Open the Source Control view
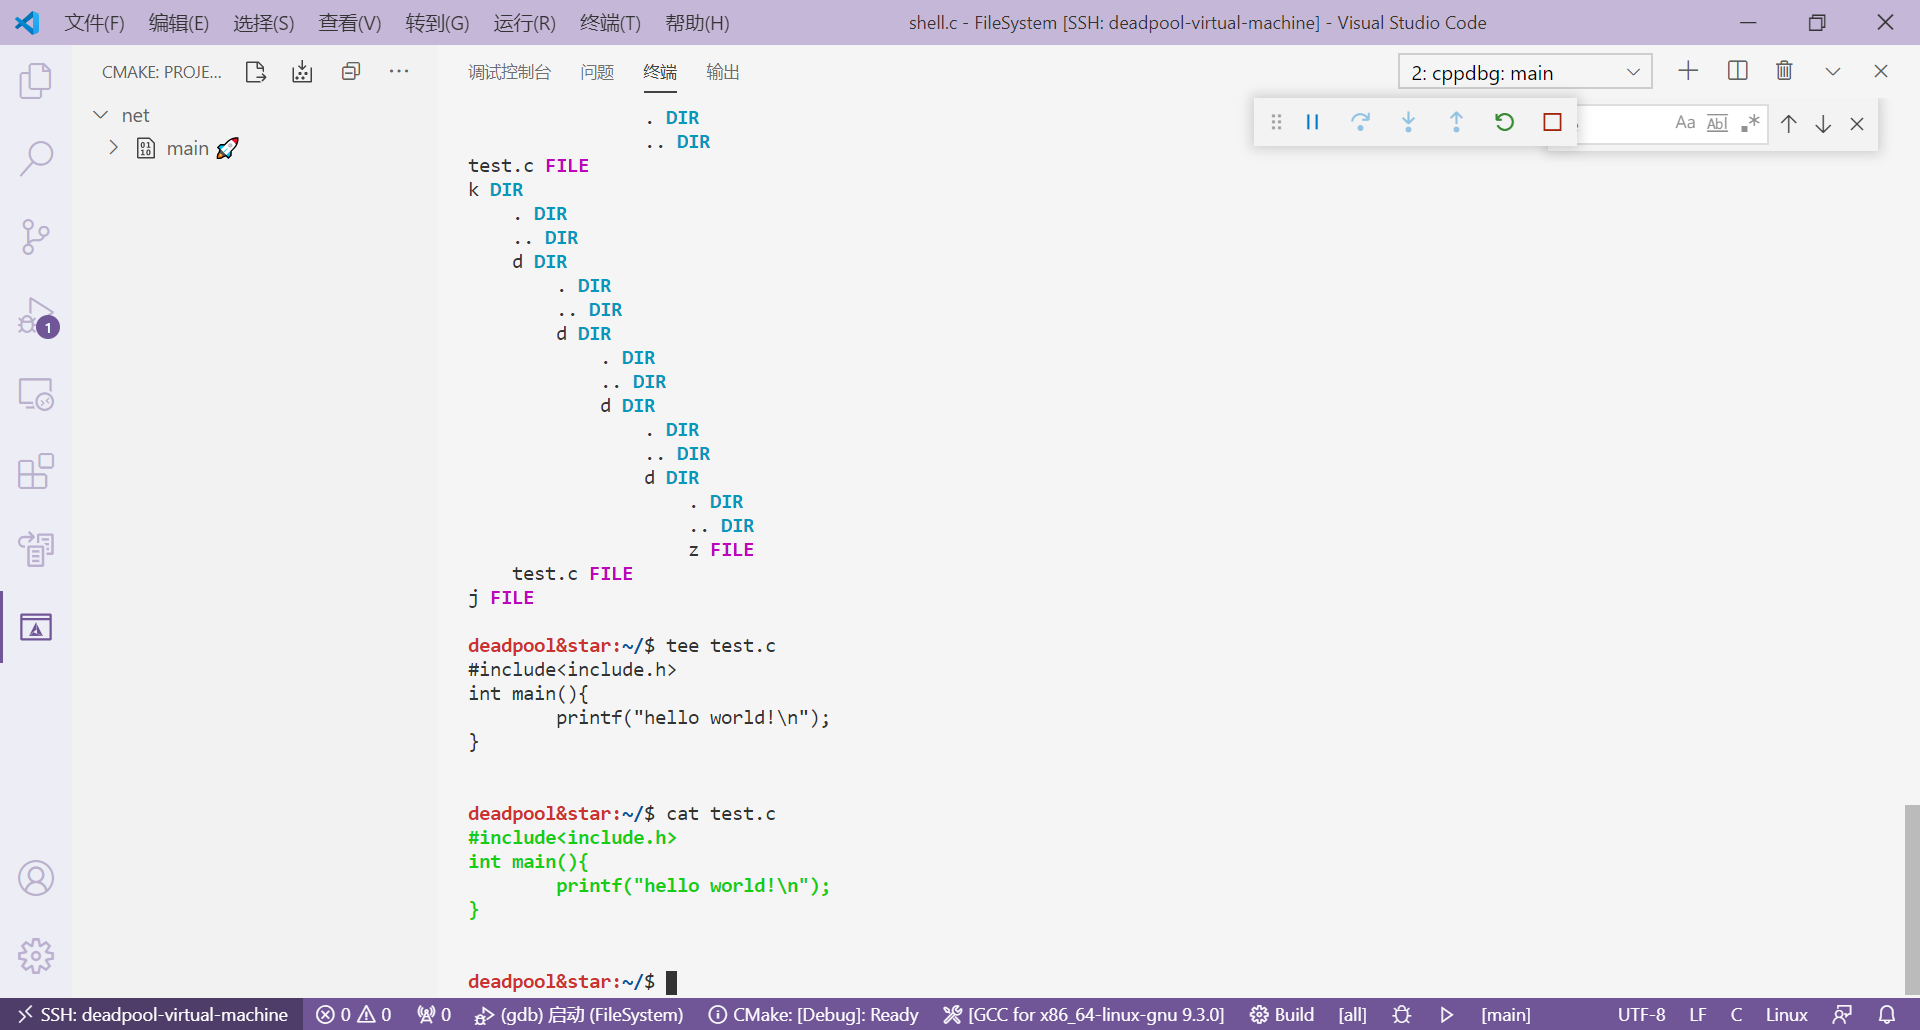This screenshot has width=1920, height=1030. click(x=36, y=237)
